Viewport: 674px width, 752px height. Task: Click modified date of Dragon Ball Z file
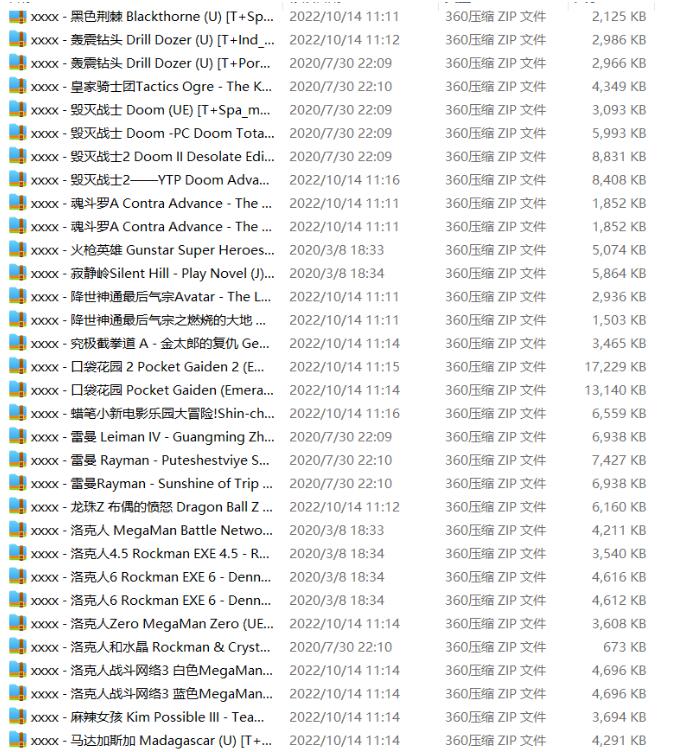click(344, 507)
